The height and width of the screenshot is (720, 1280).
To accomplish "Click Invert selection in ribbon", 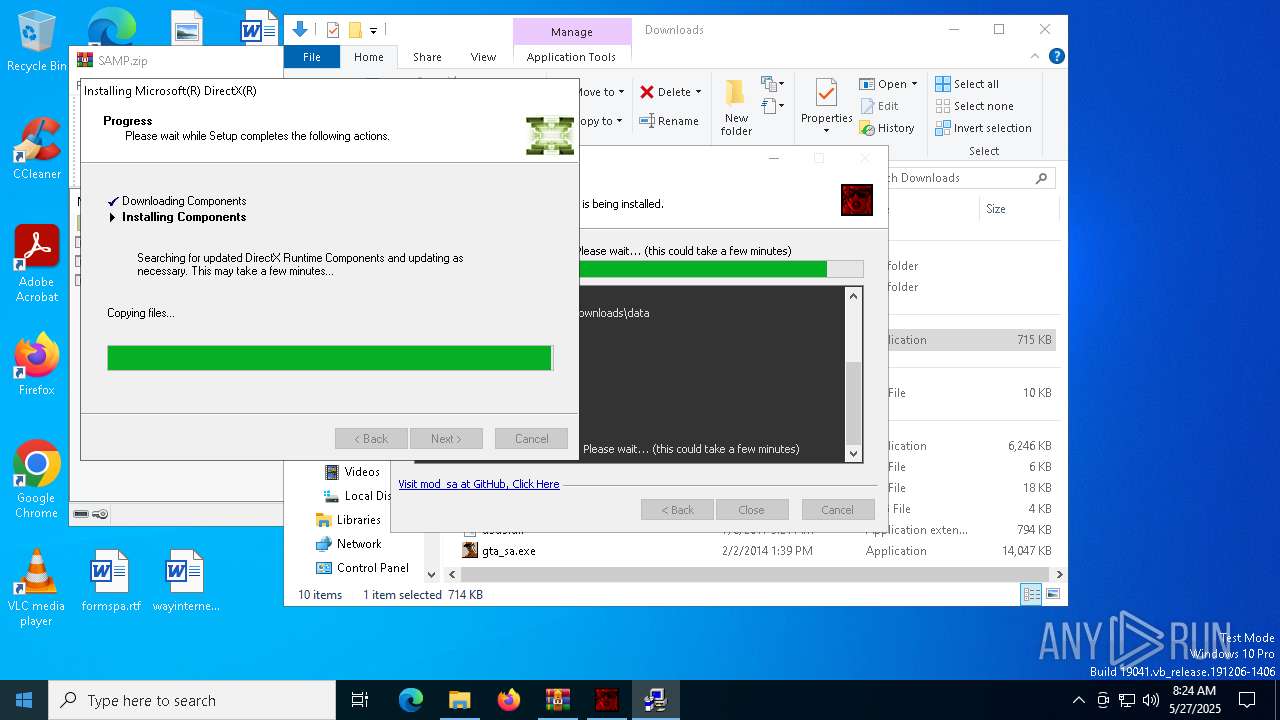I will click(x=983, y=128).
